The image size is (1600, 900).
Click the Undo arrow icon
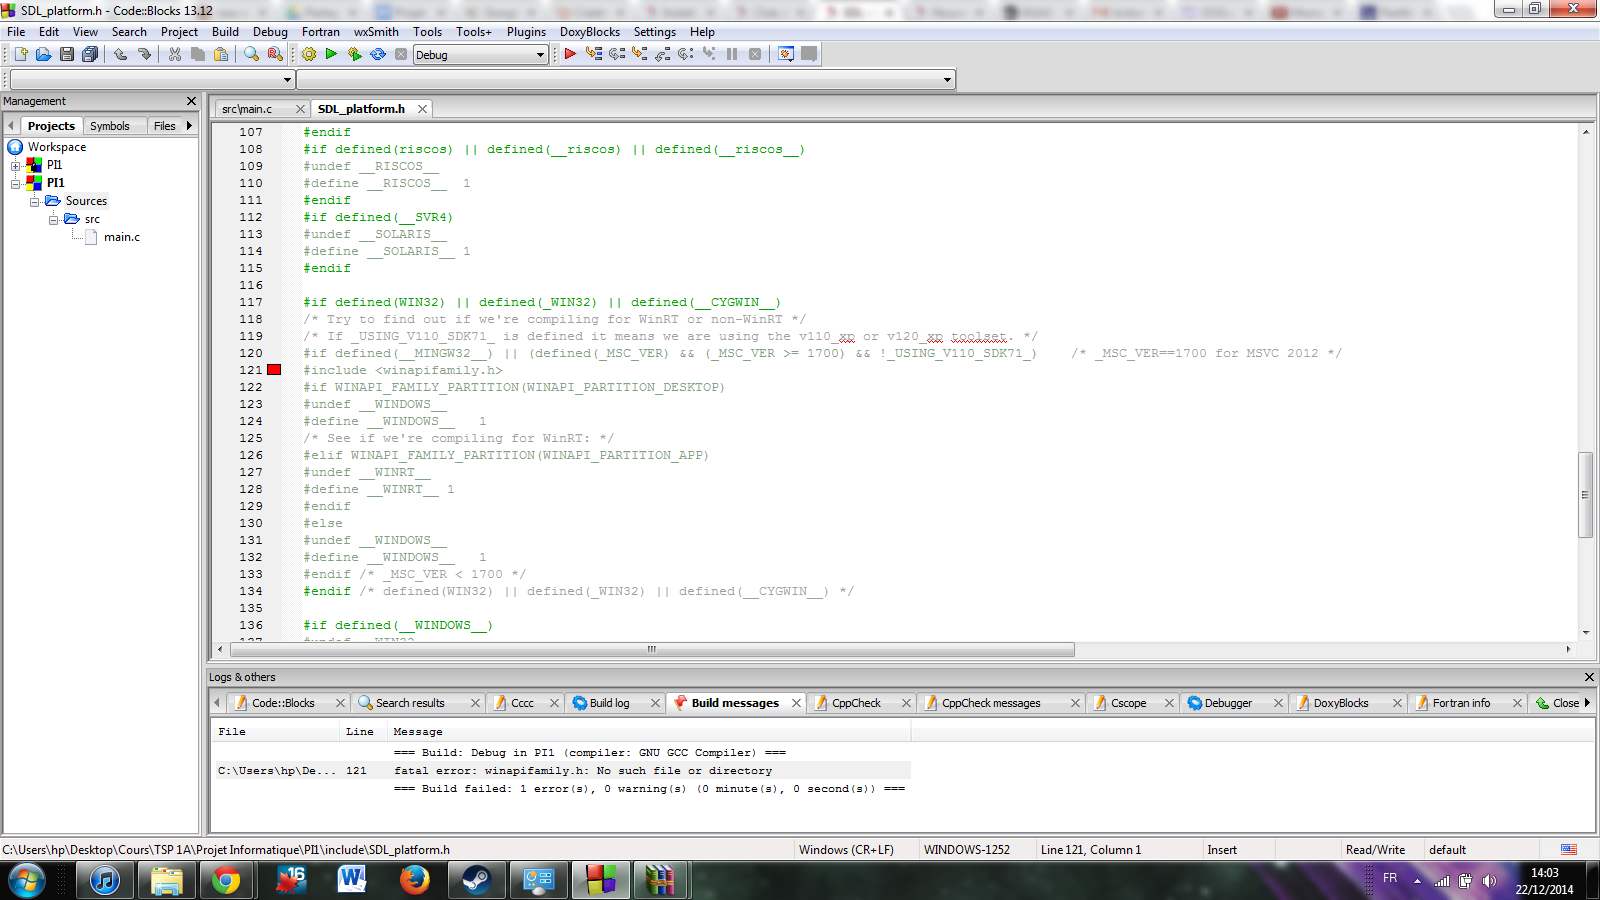coord(121,54)
